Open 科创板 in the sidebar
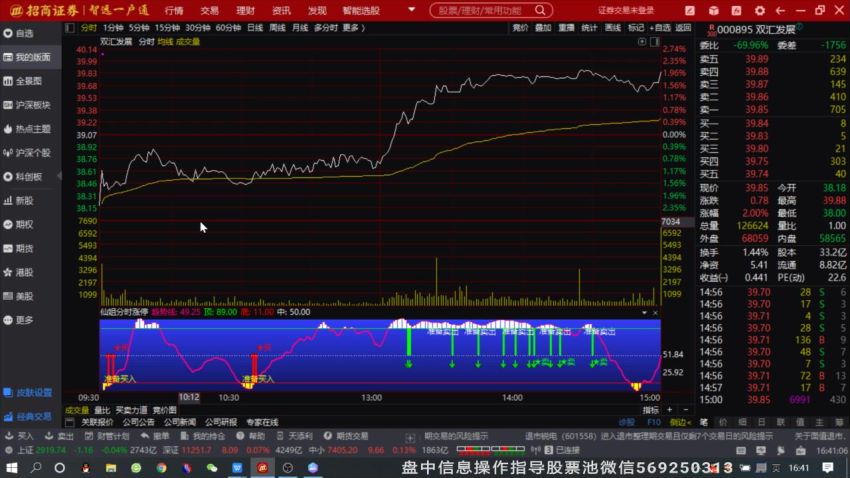Image resolution: width=850 pixels, height=478 pixels. (x=23, y=177)
